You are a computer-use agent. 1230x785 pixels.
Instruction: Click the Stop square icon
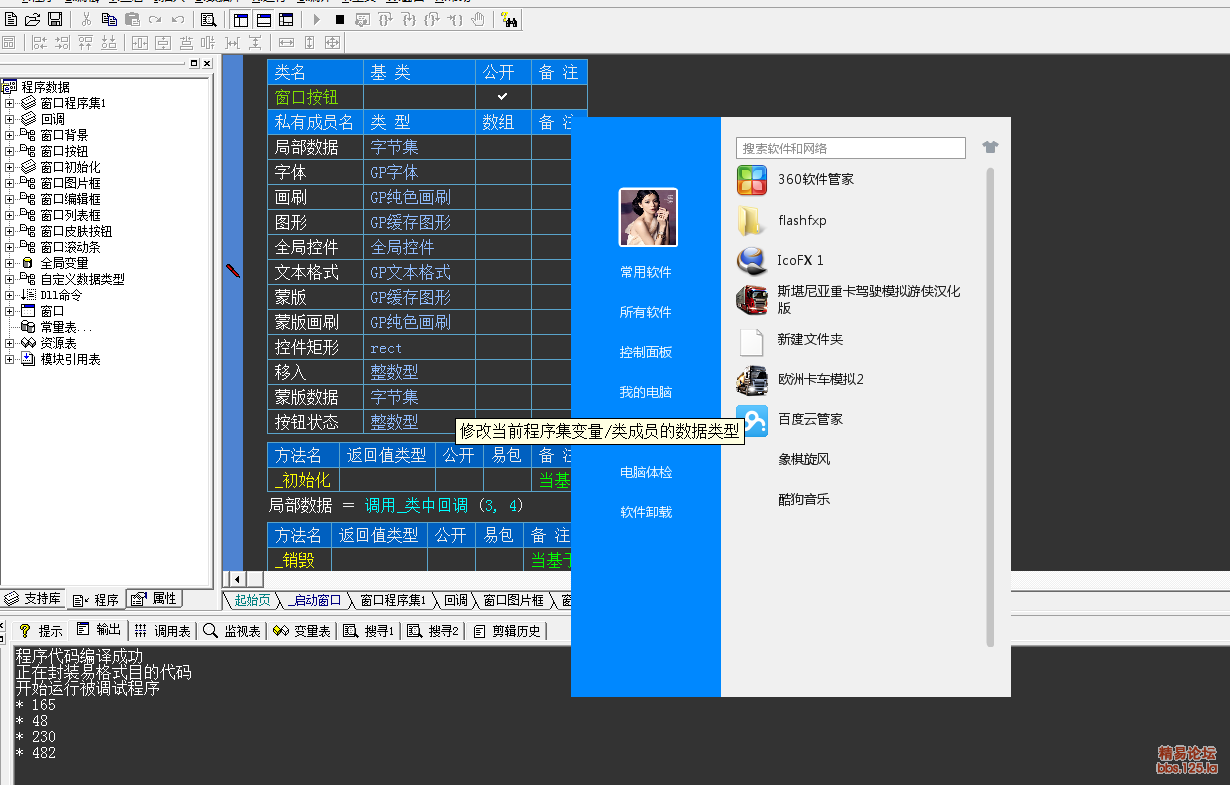340,19
